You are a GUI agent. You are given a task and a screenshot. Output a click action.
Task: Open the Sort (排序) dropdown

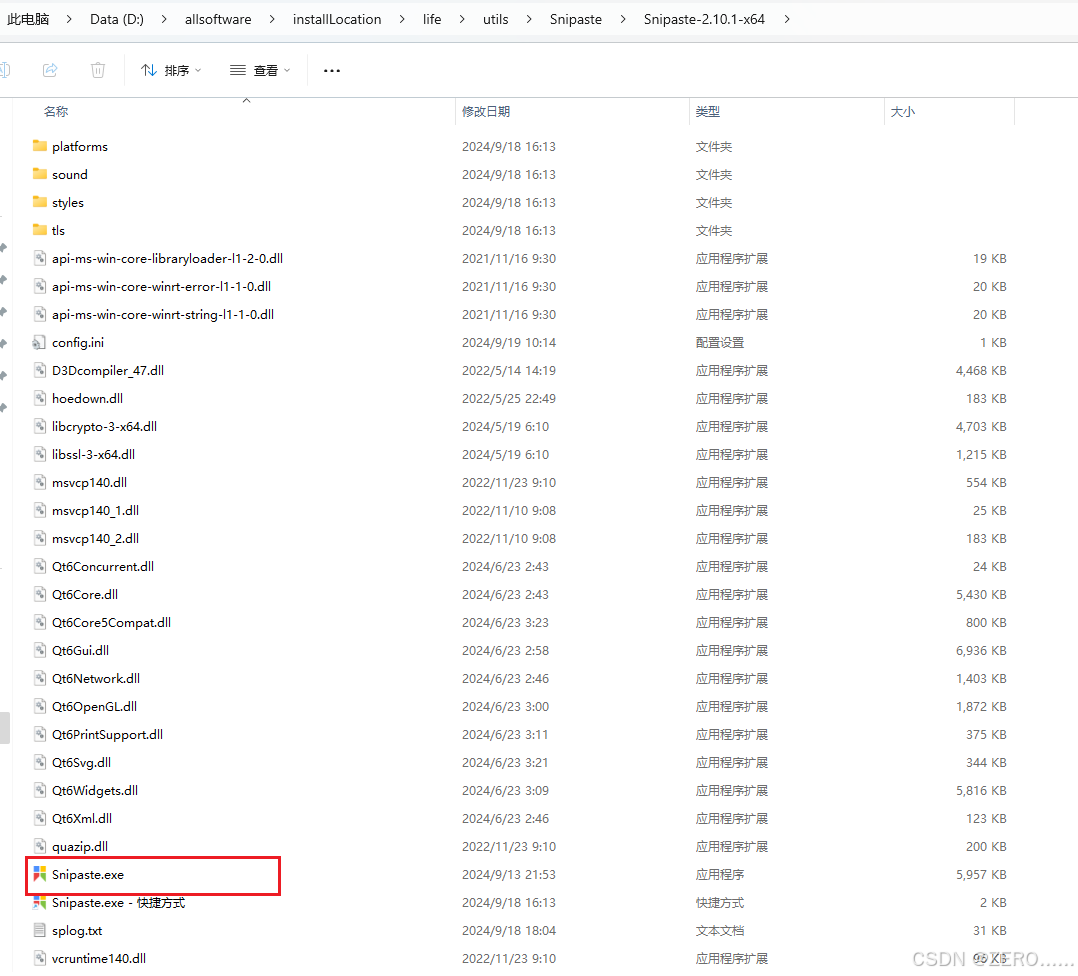click(170, 70)
